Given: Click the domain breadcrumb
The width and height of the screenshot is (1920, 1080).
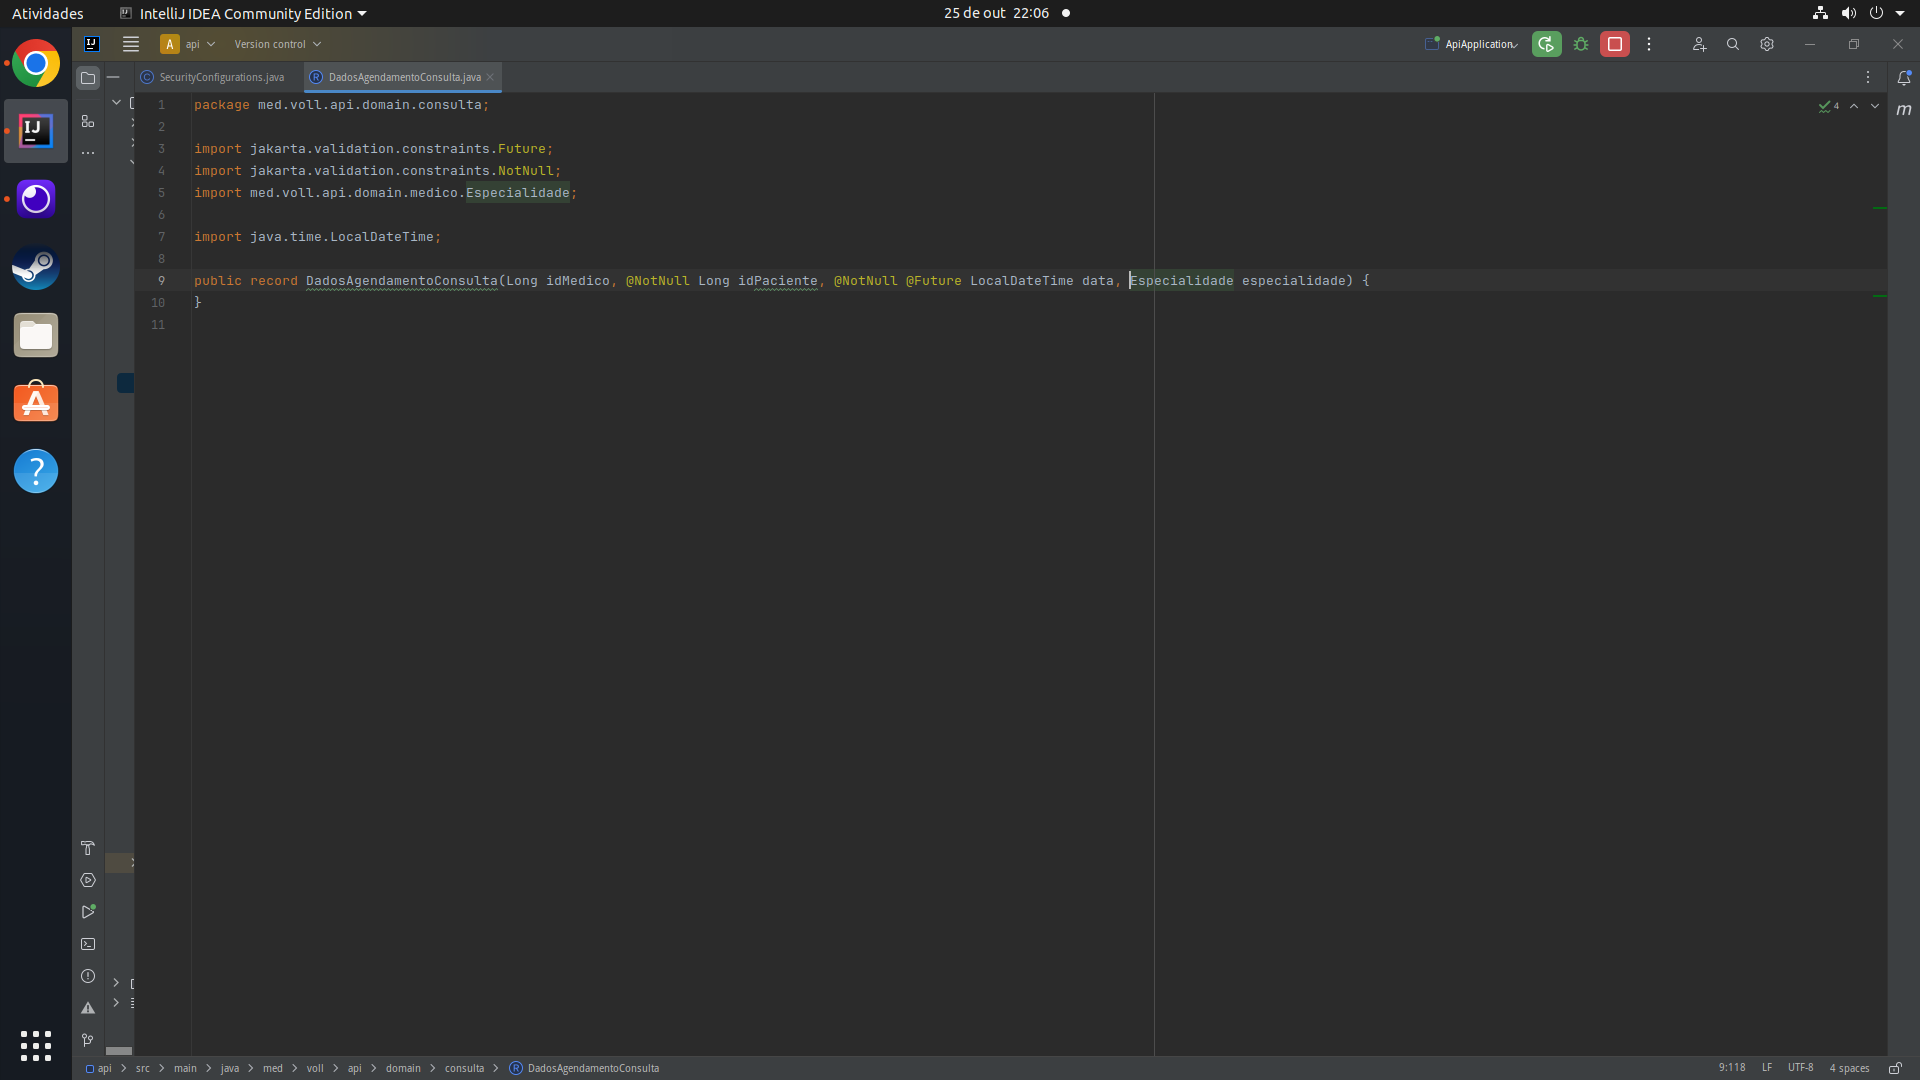Looking at the screenshot, I should pyautogui.click(x=403, y=1068).
